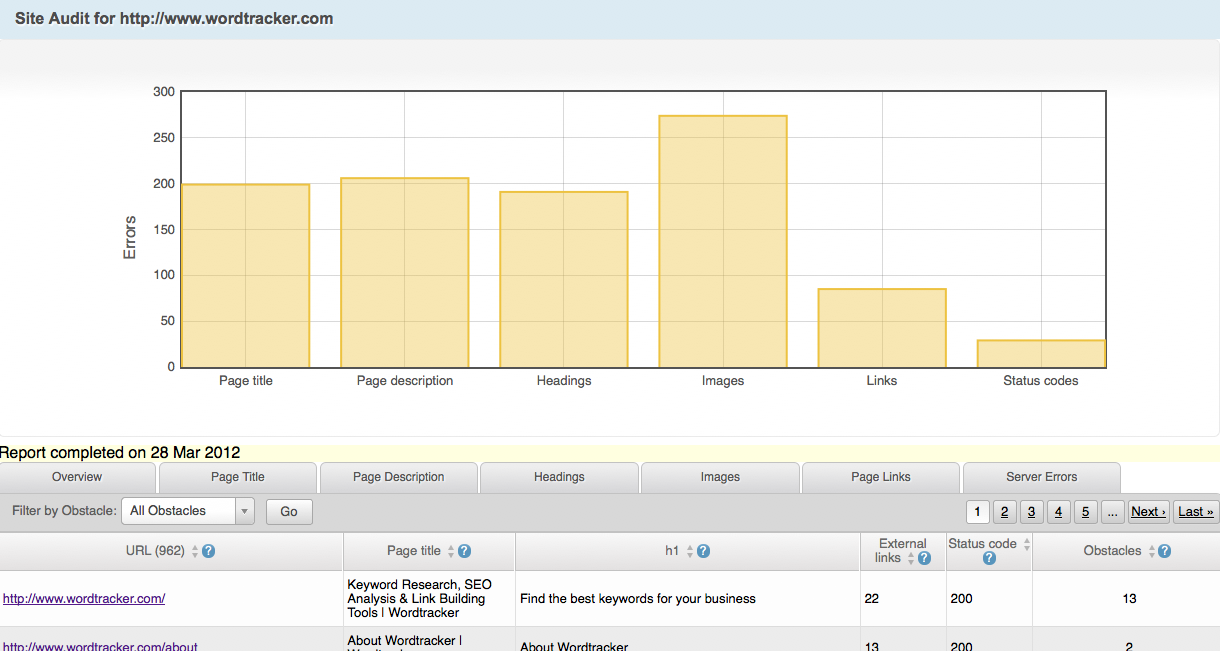
Task: Click the 'Filter by Obstacle:' label
Action: click(64, 511)
